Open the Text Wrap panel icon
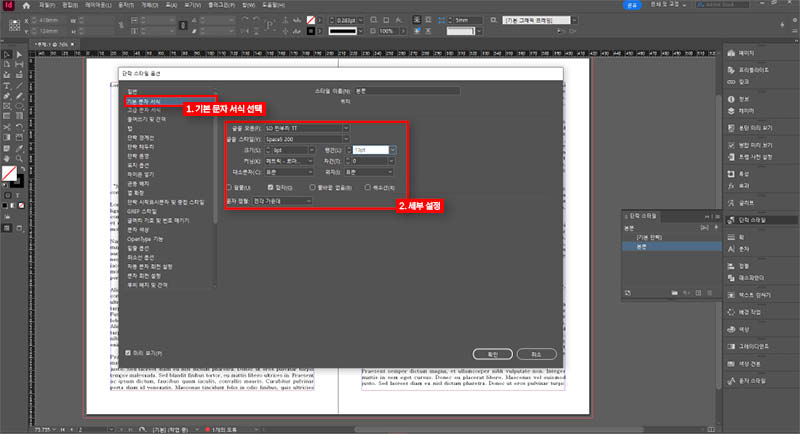The height and width of the screenshot is (434, 800). coord(731,295)
